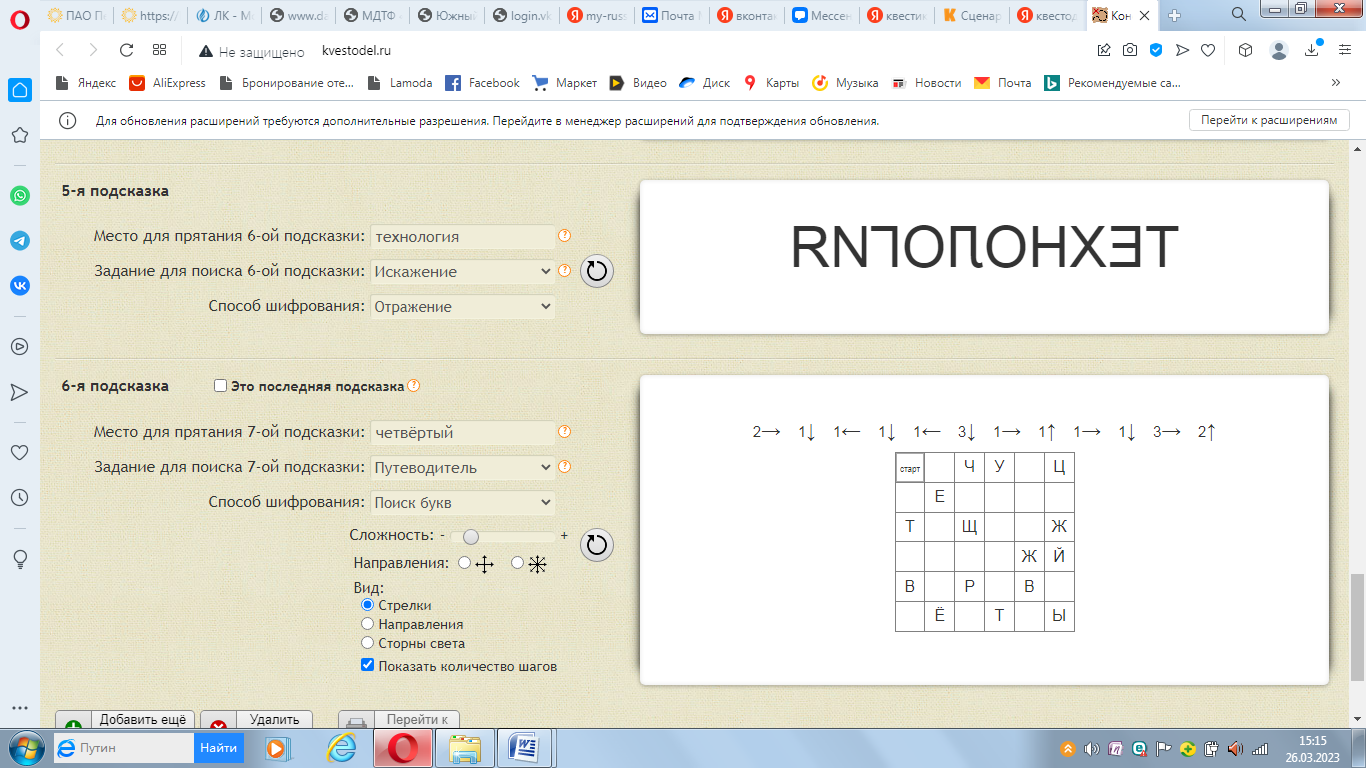Expand the 'Путеводитель' task dropdown
The image size is (1366, 768).
point(462,467)
